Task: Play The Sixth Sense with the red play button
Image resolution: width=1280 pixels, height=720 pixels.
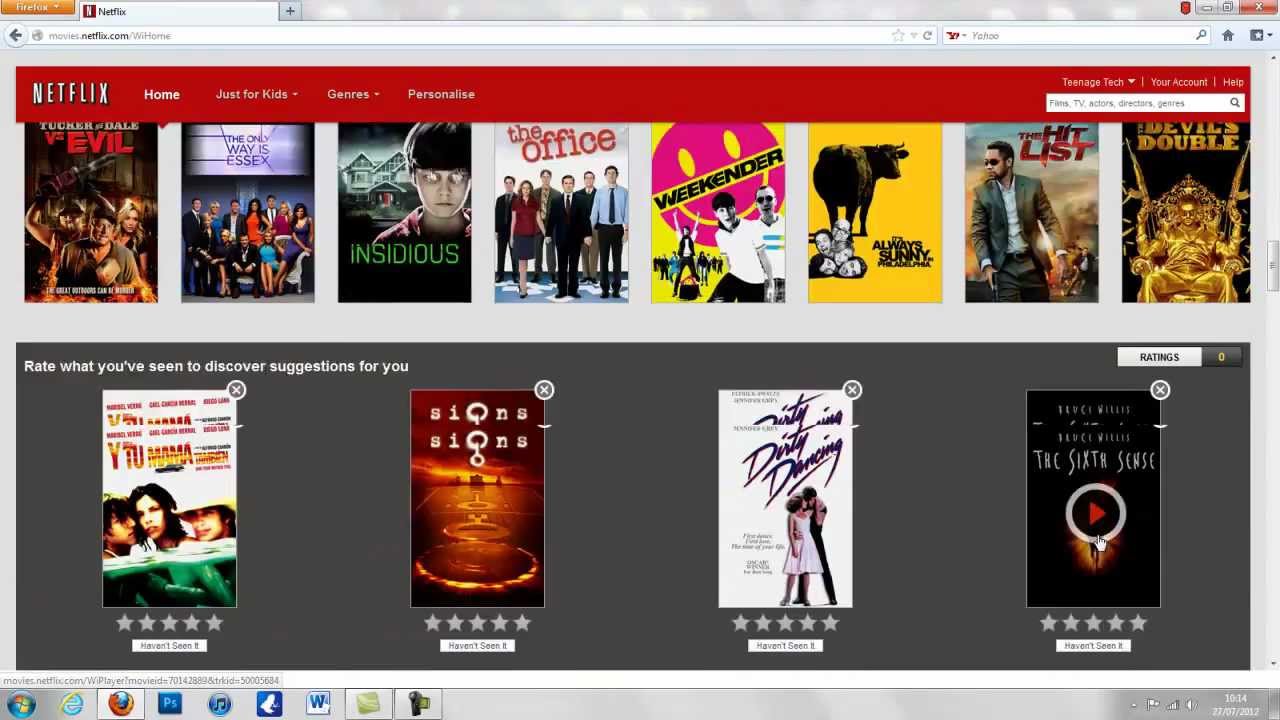Action: click(x=1096, y=514)
